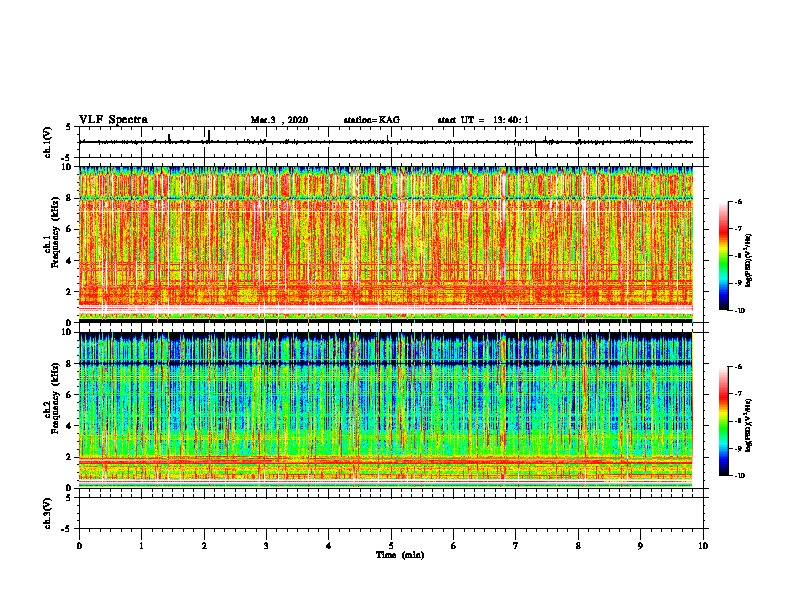Click time axis tick label "8"

tap(578, 546)
